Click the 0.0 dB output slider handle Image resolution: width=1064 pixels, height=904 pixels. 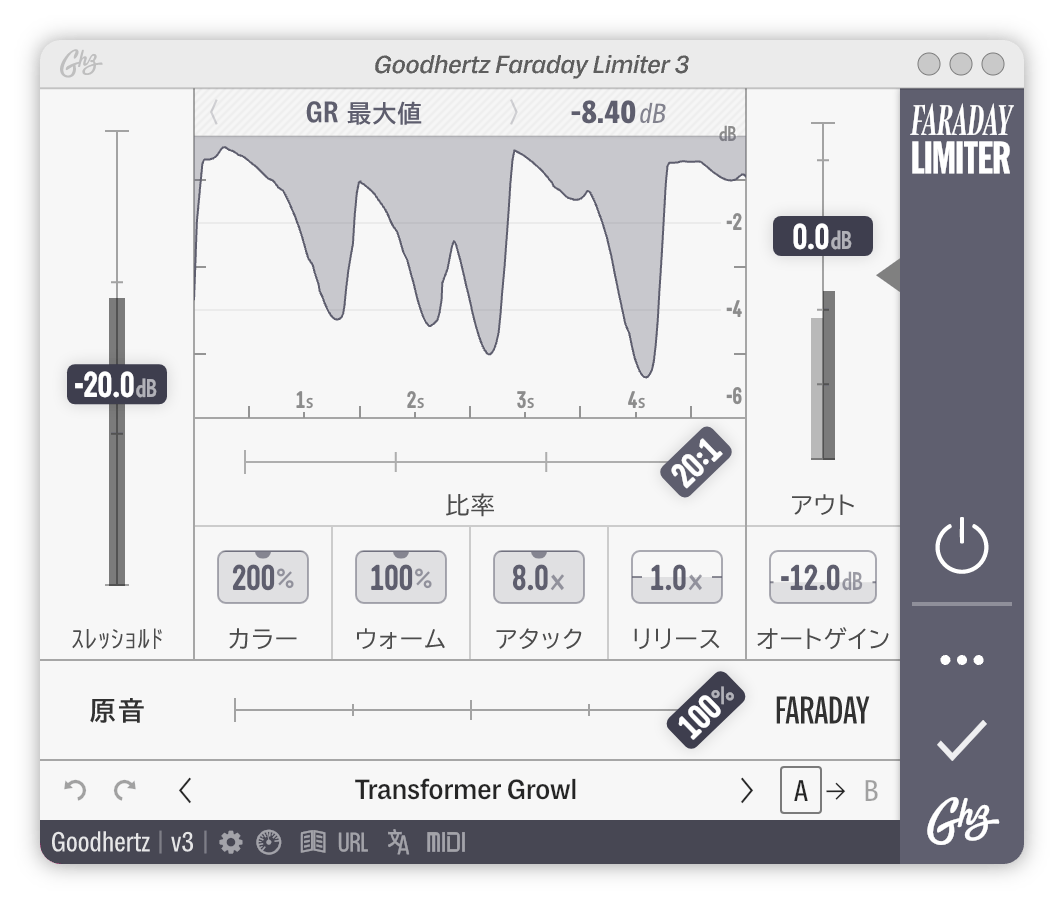click(x=822, y=236)
